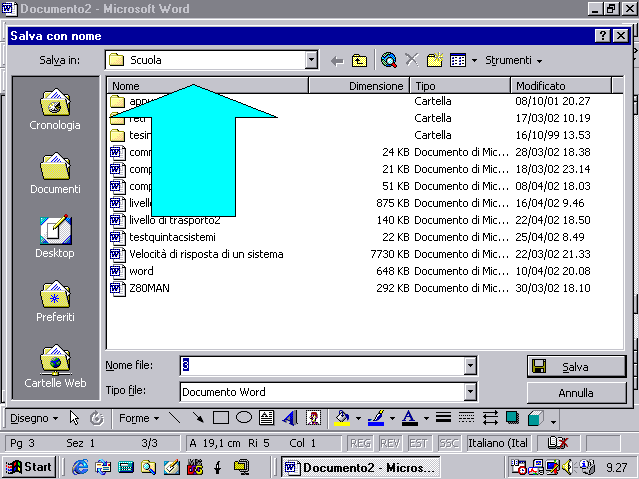The image size is (639, 479).
Task: Open the Disegno menu
Action: [x=34, y=418]
